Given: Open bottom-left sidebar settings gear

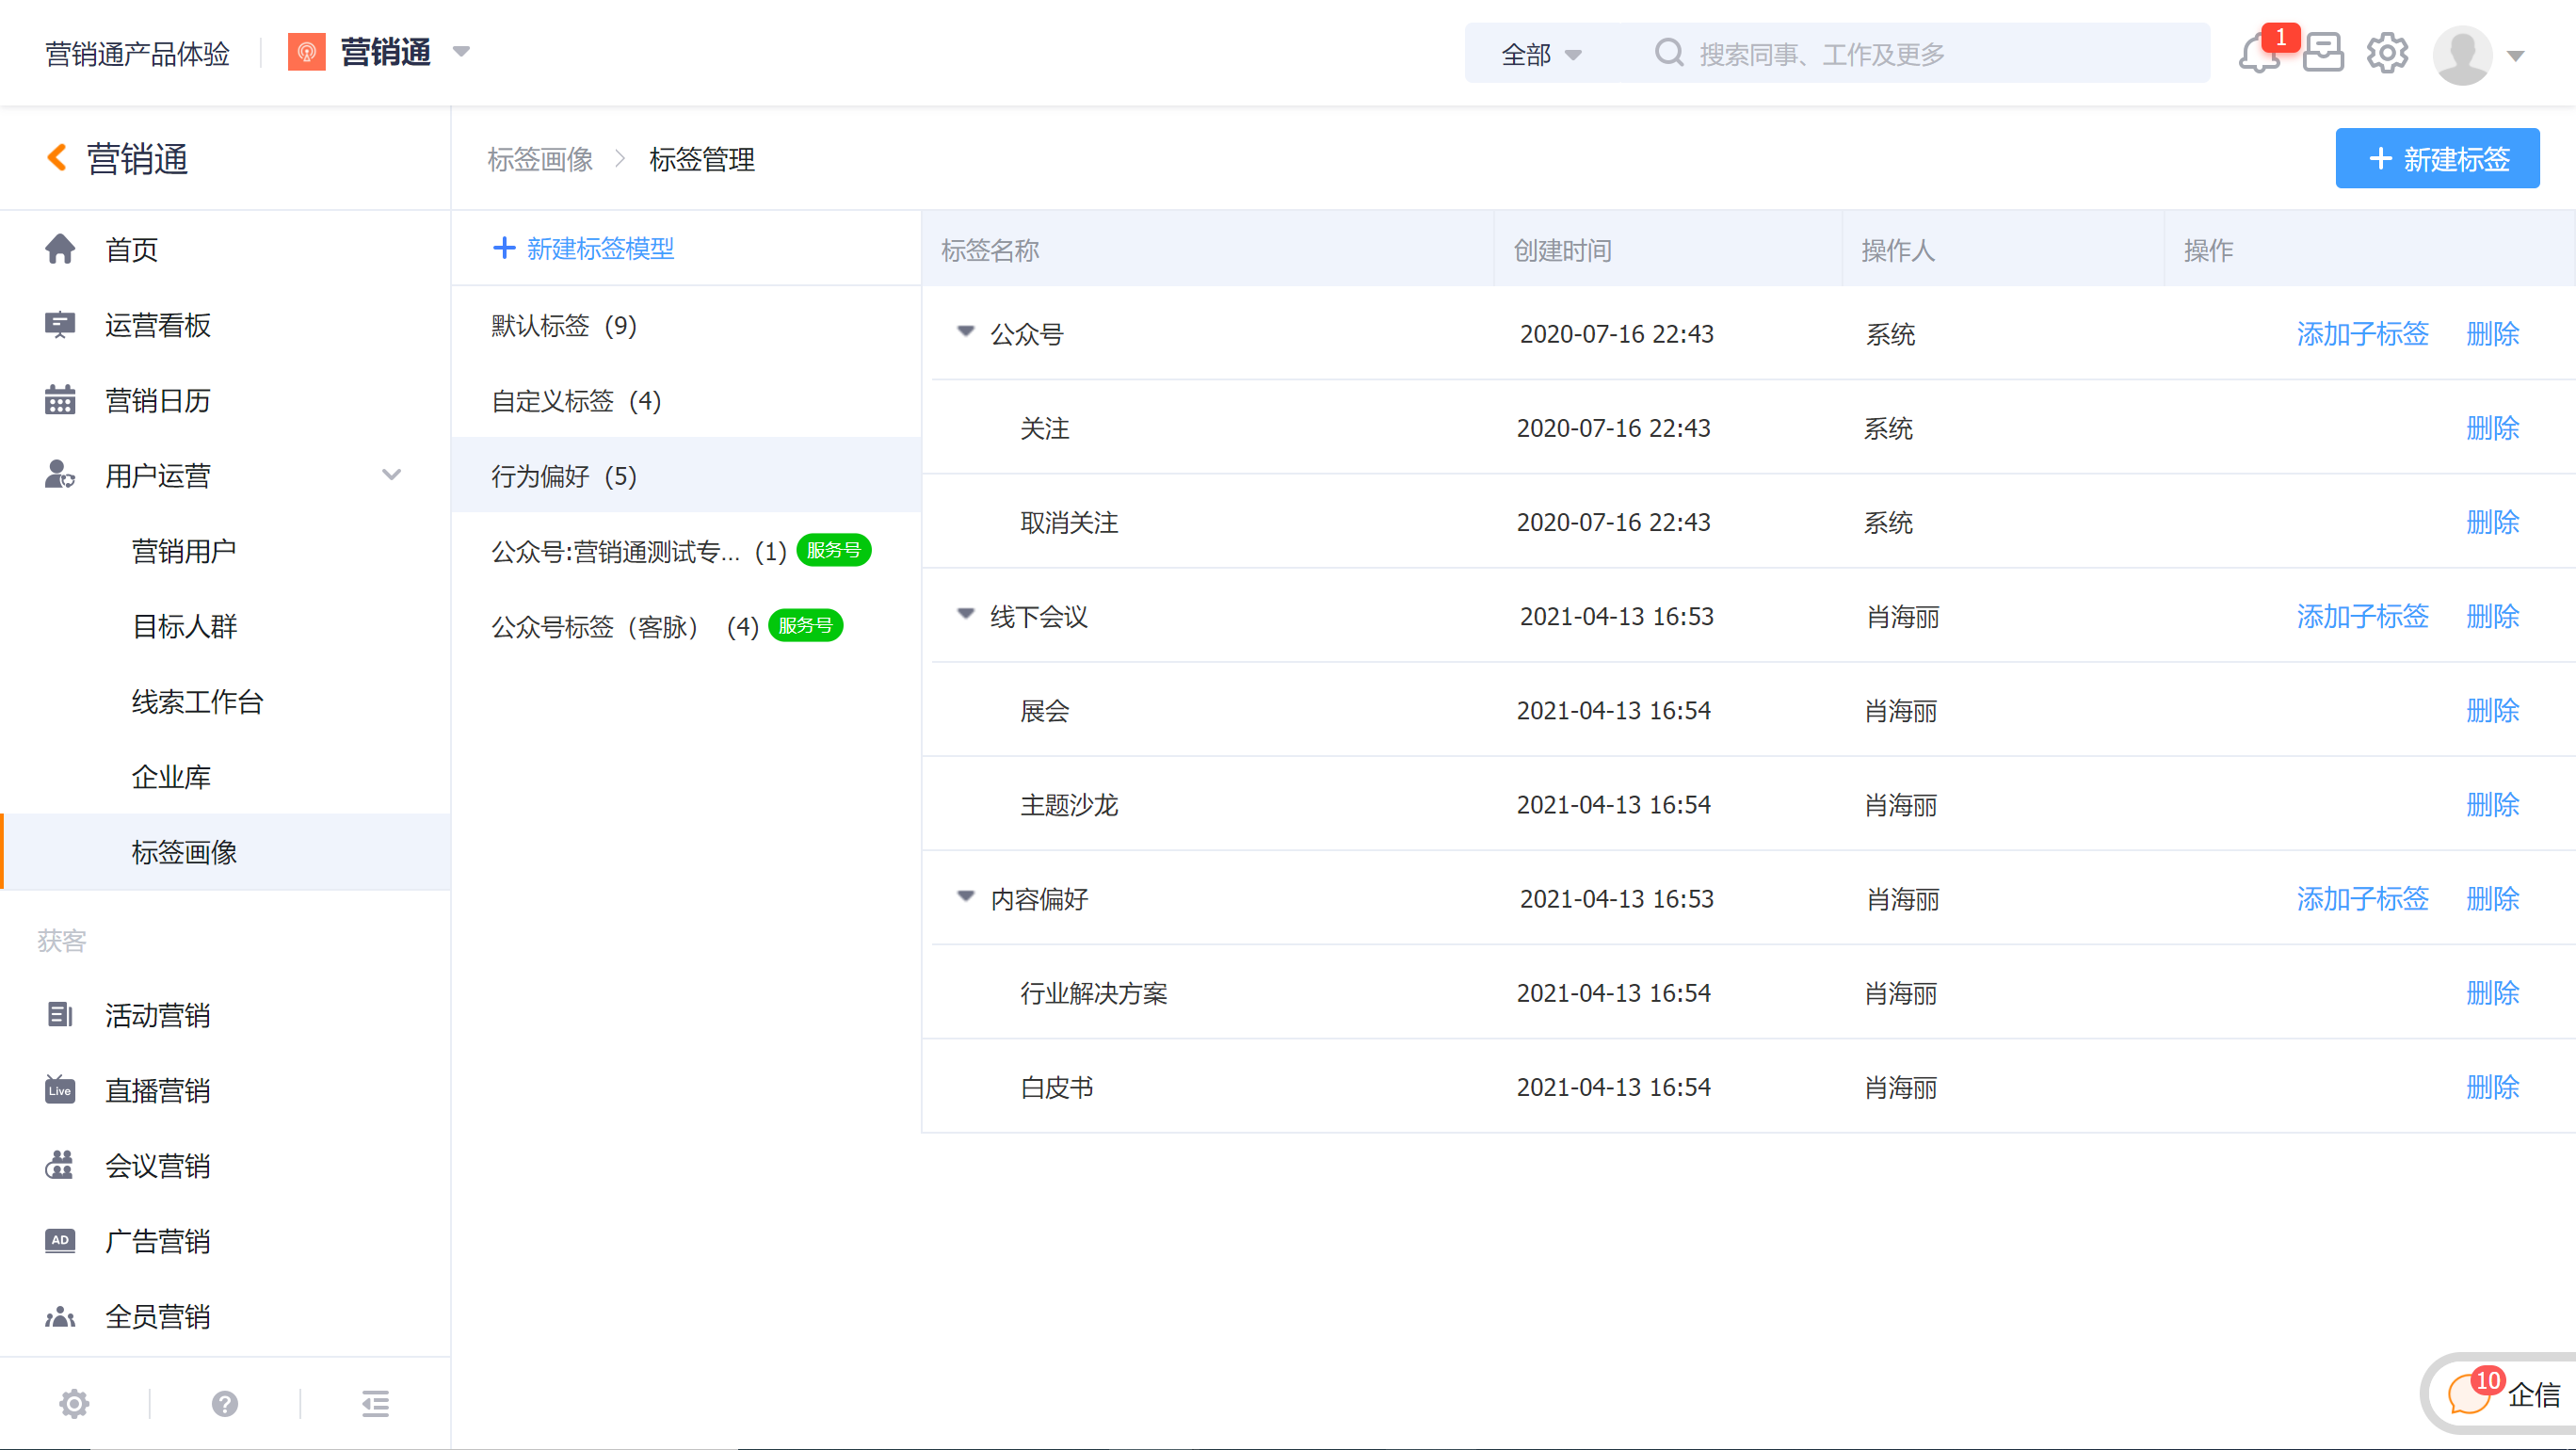Looking at the screenshot, I should 74,1404.
